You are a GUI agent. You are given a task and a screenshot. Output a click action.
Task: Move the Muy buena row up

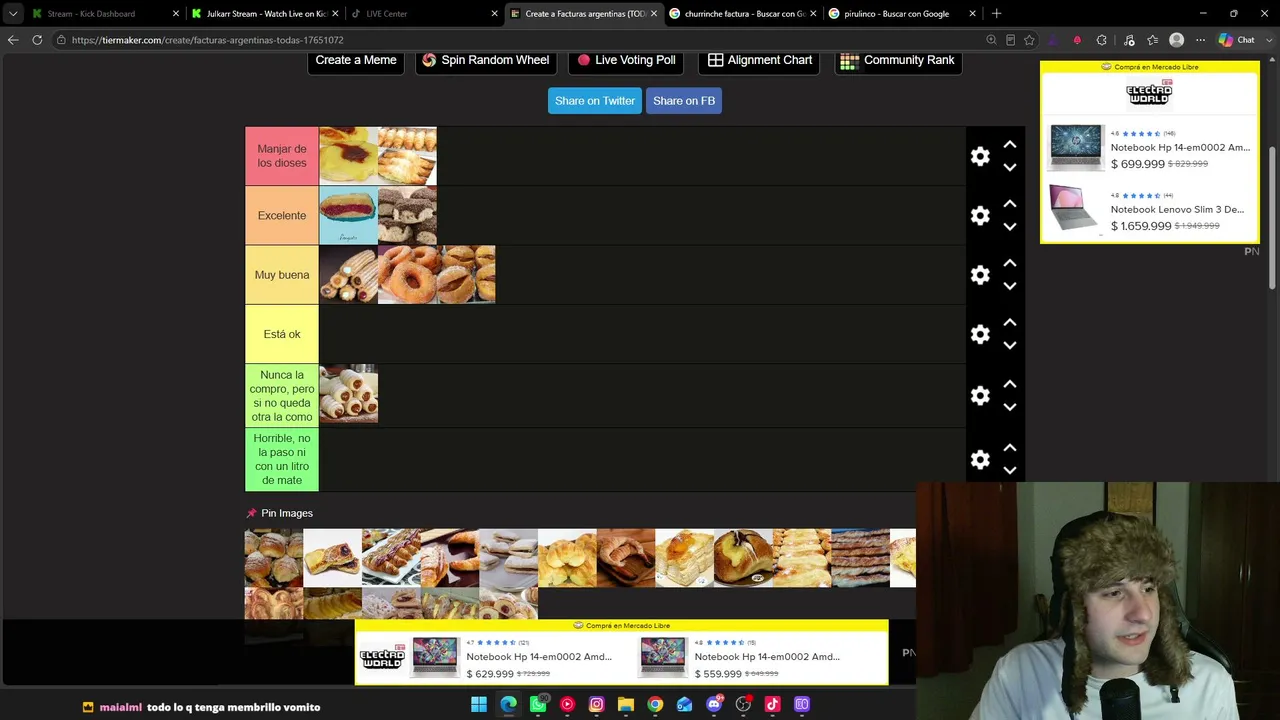pyautogui.click(x=1010, y=262)
